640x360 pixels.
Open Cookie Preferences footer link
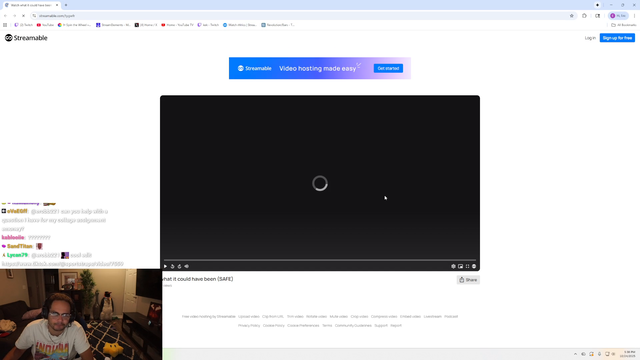pos(303,325)
